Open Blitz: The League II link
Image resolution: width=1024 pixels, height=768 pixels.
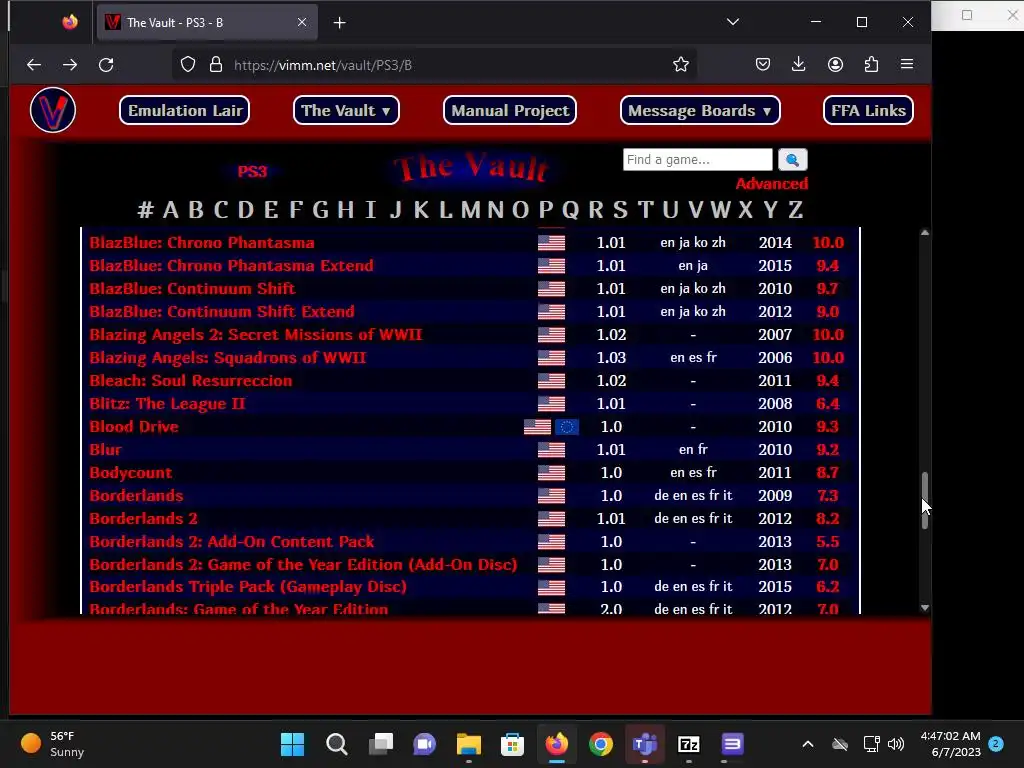point(167,404)
